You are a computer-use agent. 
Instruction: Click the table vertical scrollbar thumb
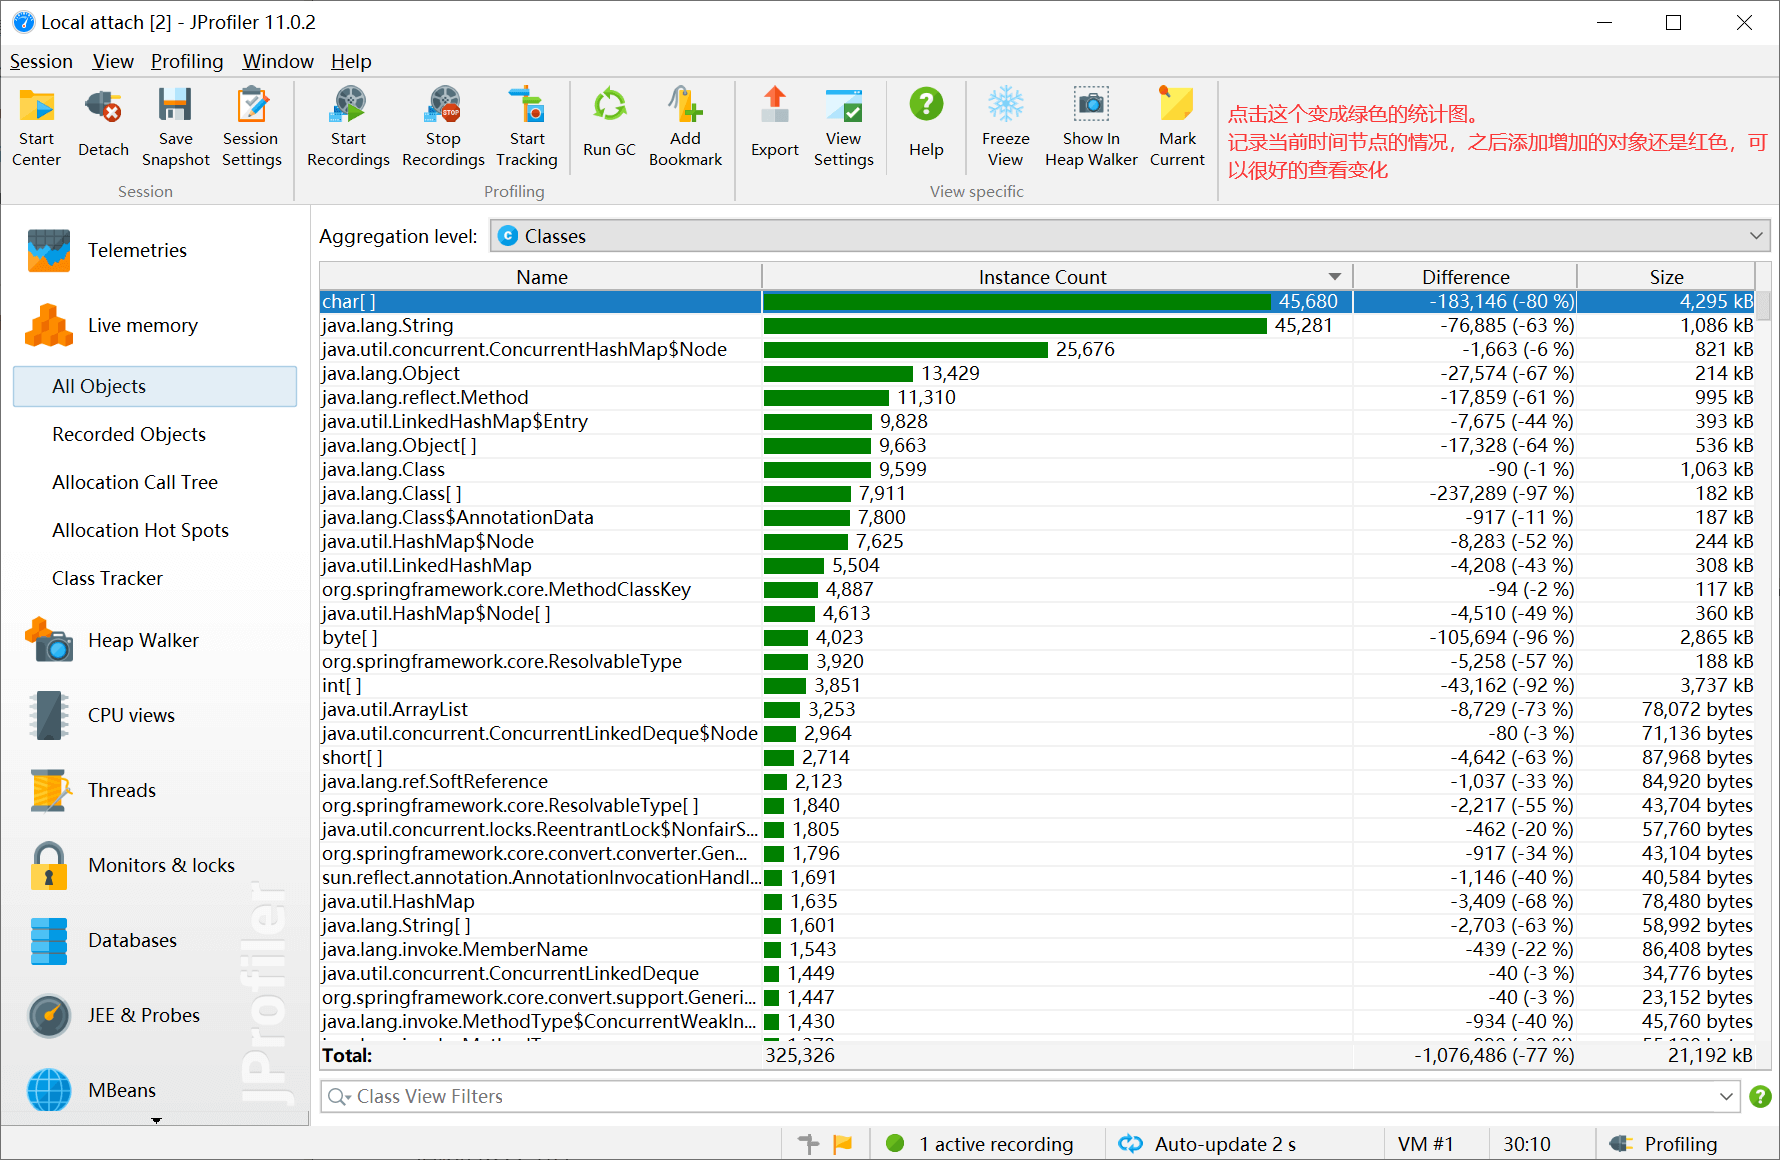pos(1763,305)
